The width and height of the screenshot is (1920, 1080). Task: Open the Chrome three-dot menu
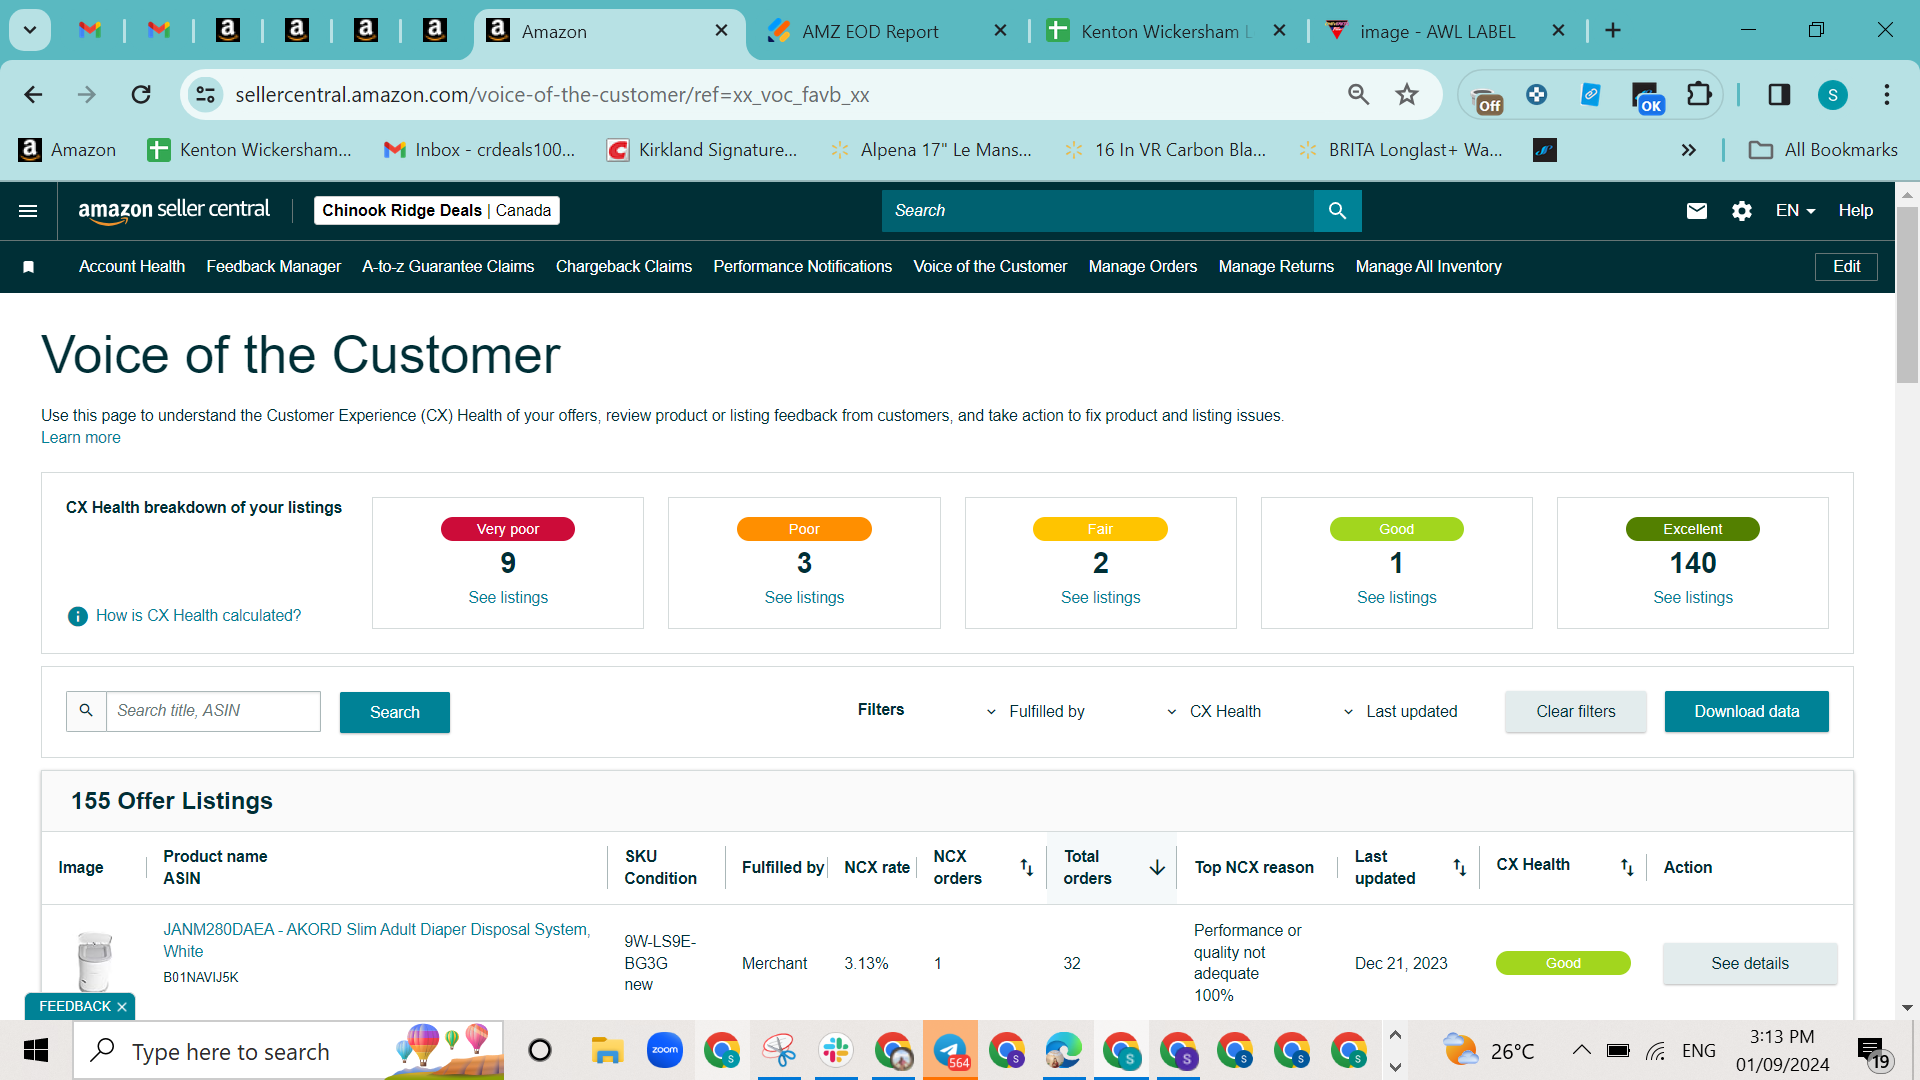point(1887,95)
